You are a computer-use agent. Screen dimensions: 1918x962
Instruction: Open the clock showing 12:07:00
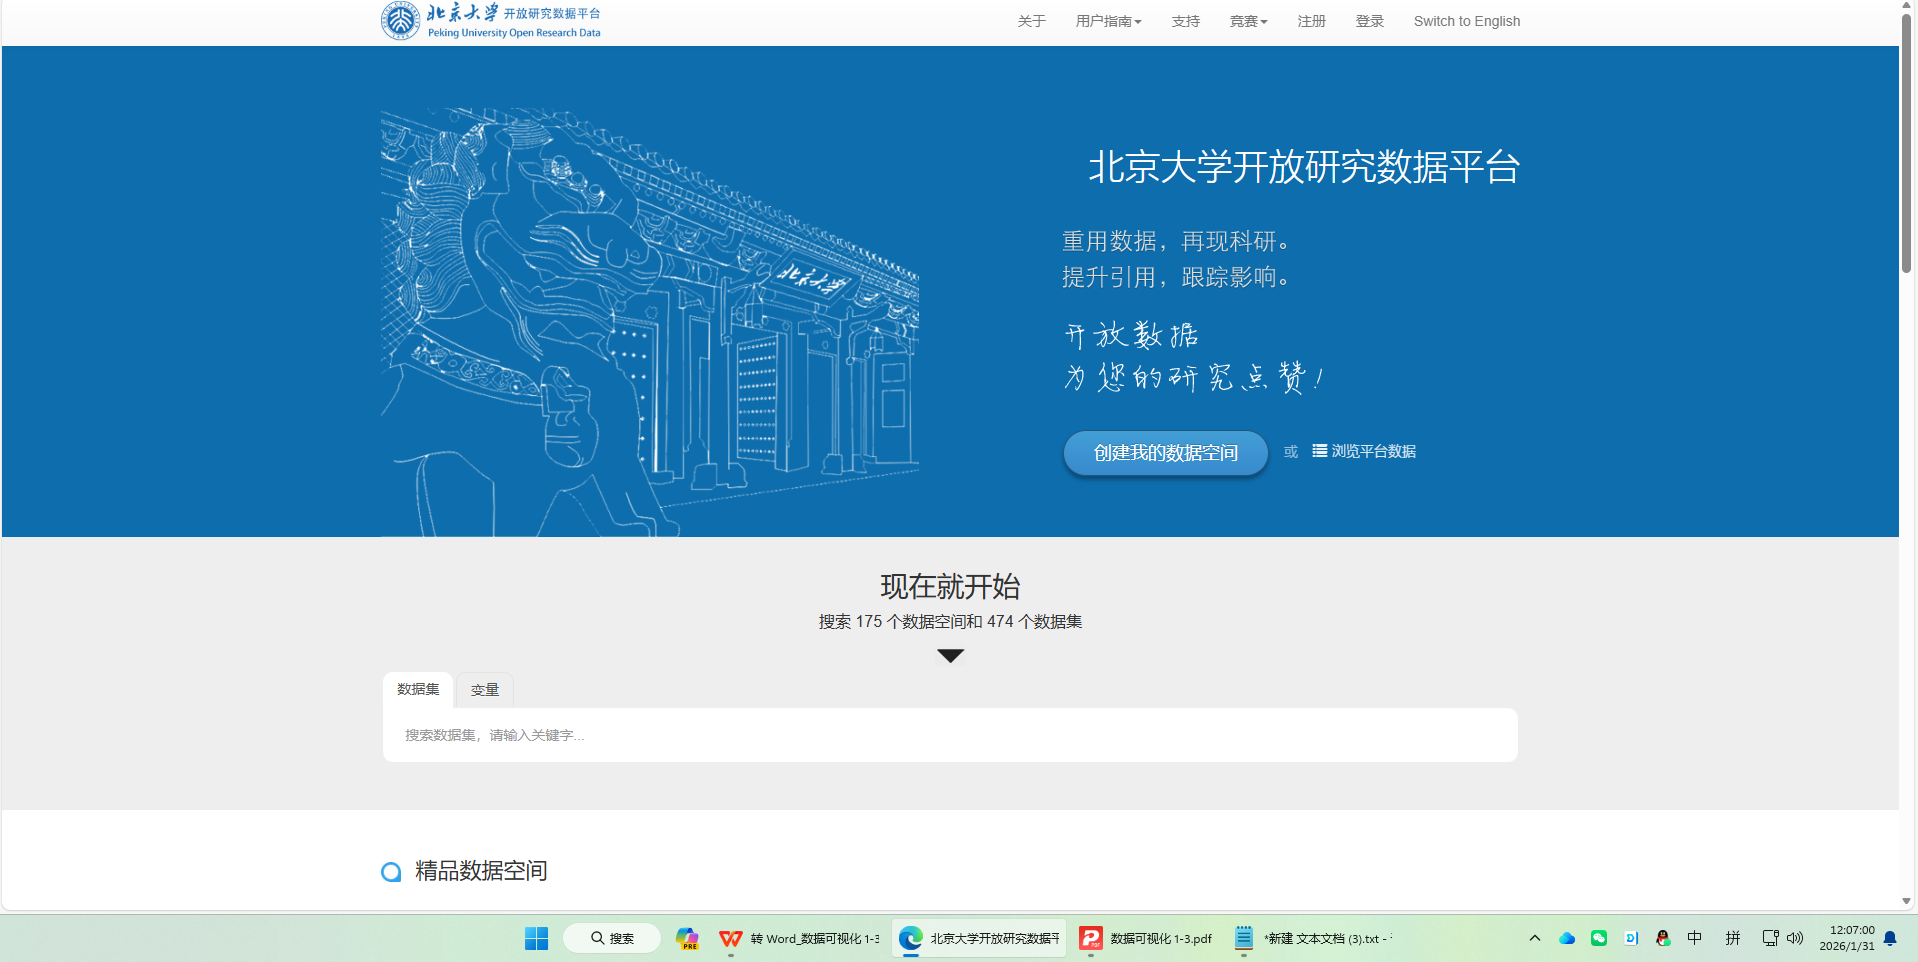click(1847, 938)
